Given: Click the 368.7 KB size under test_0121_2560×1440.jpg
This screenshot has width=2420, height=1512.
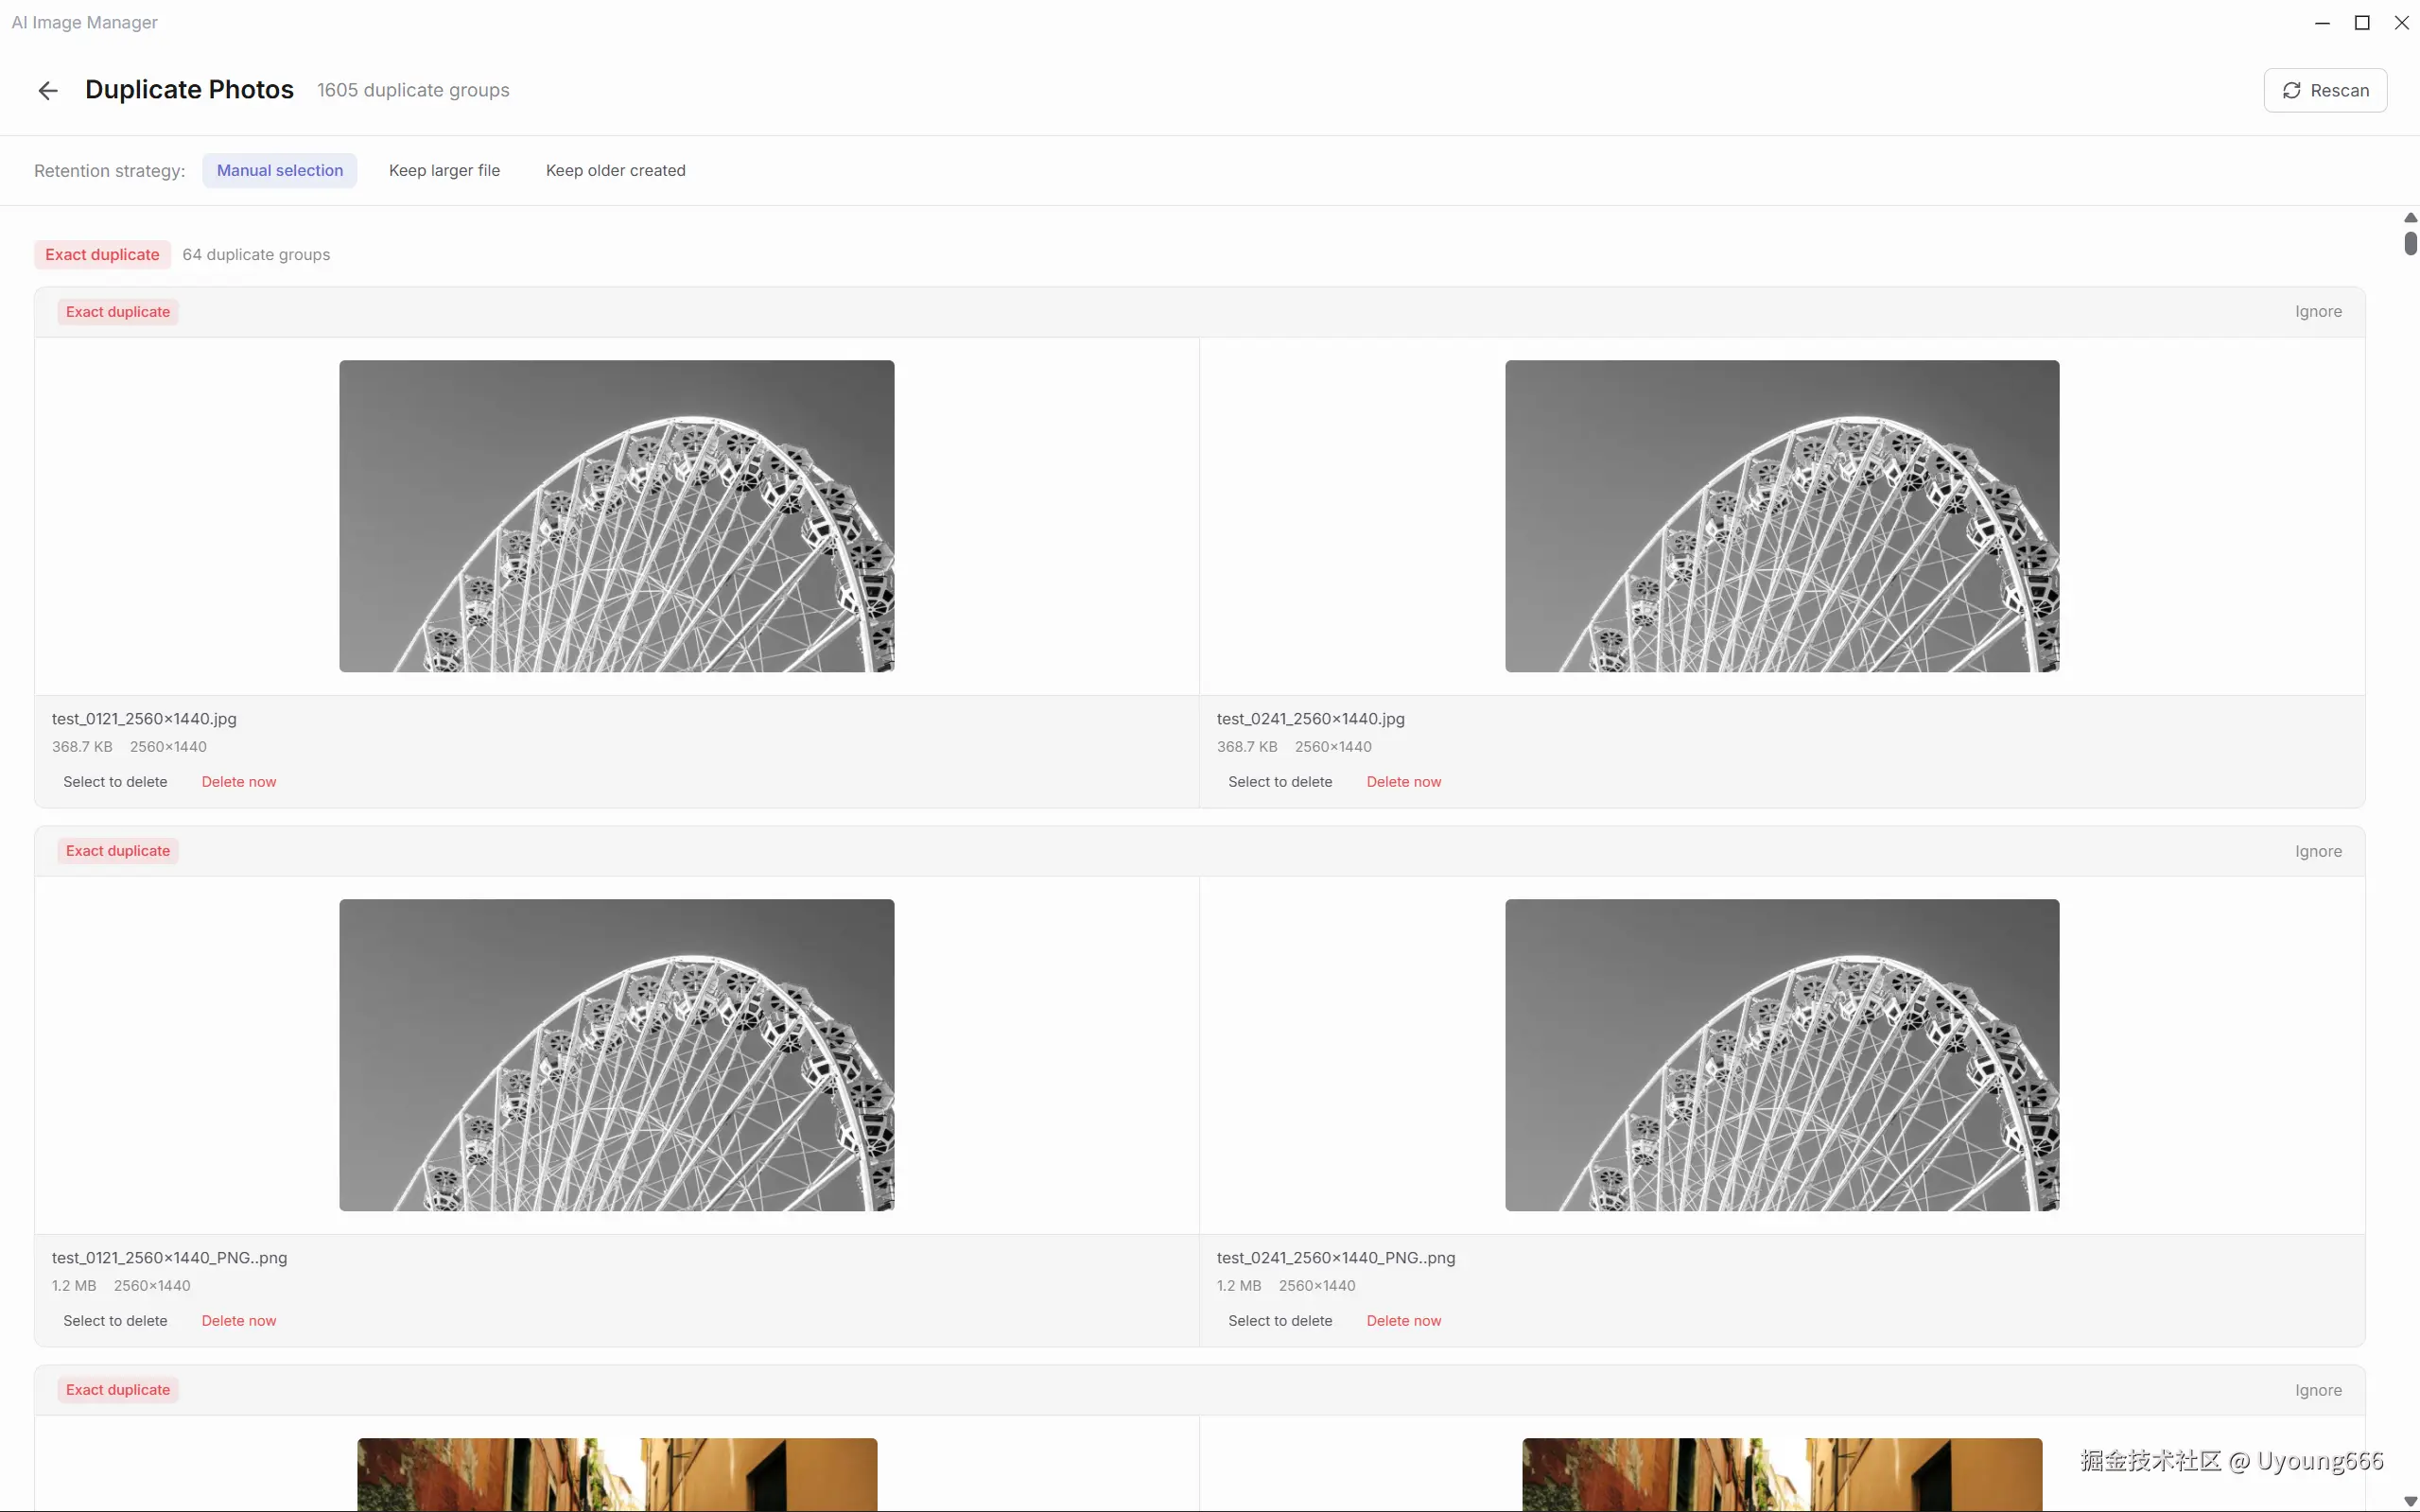Looking at the screenshot, I should click(x=82, y=747).
